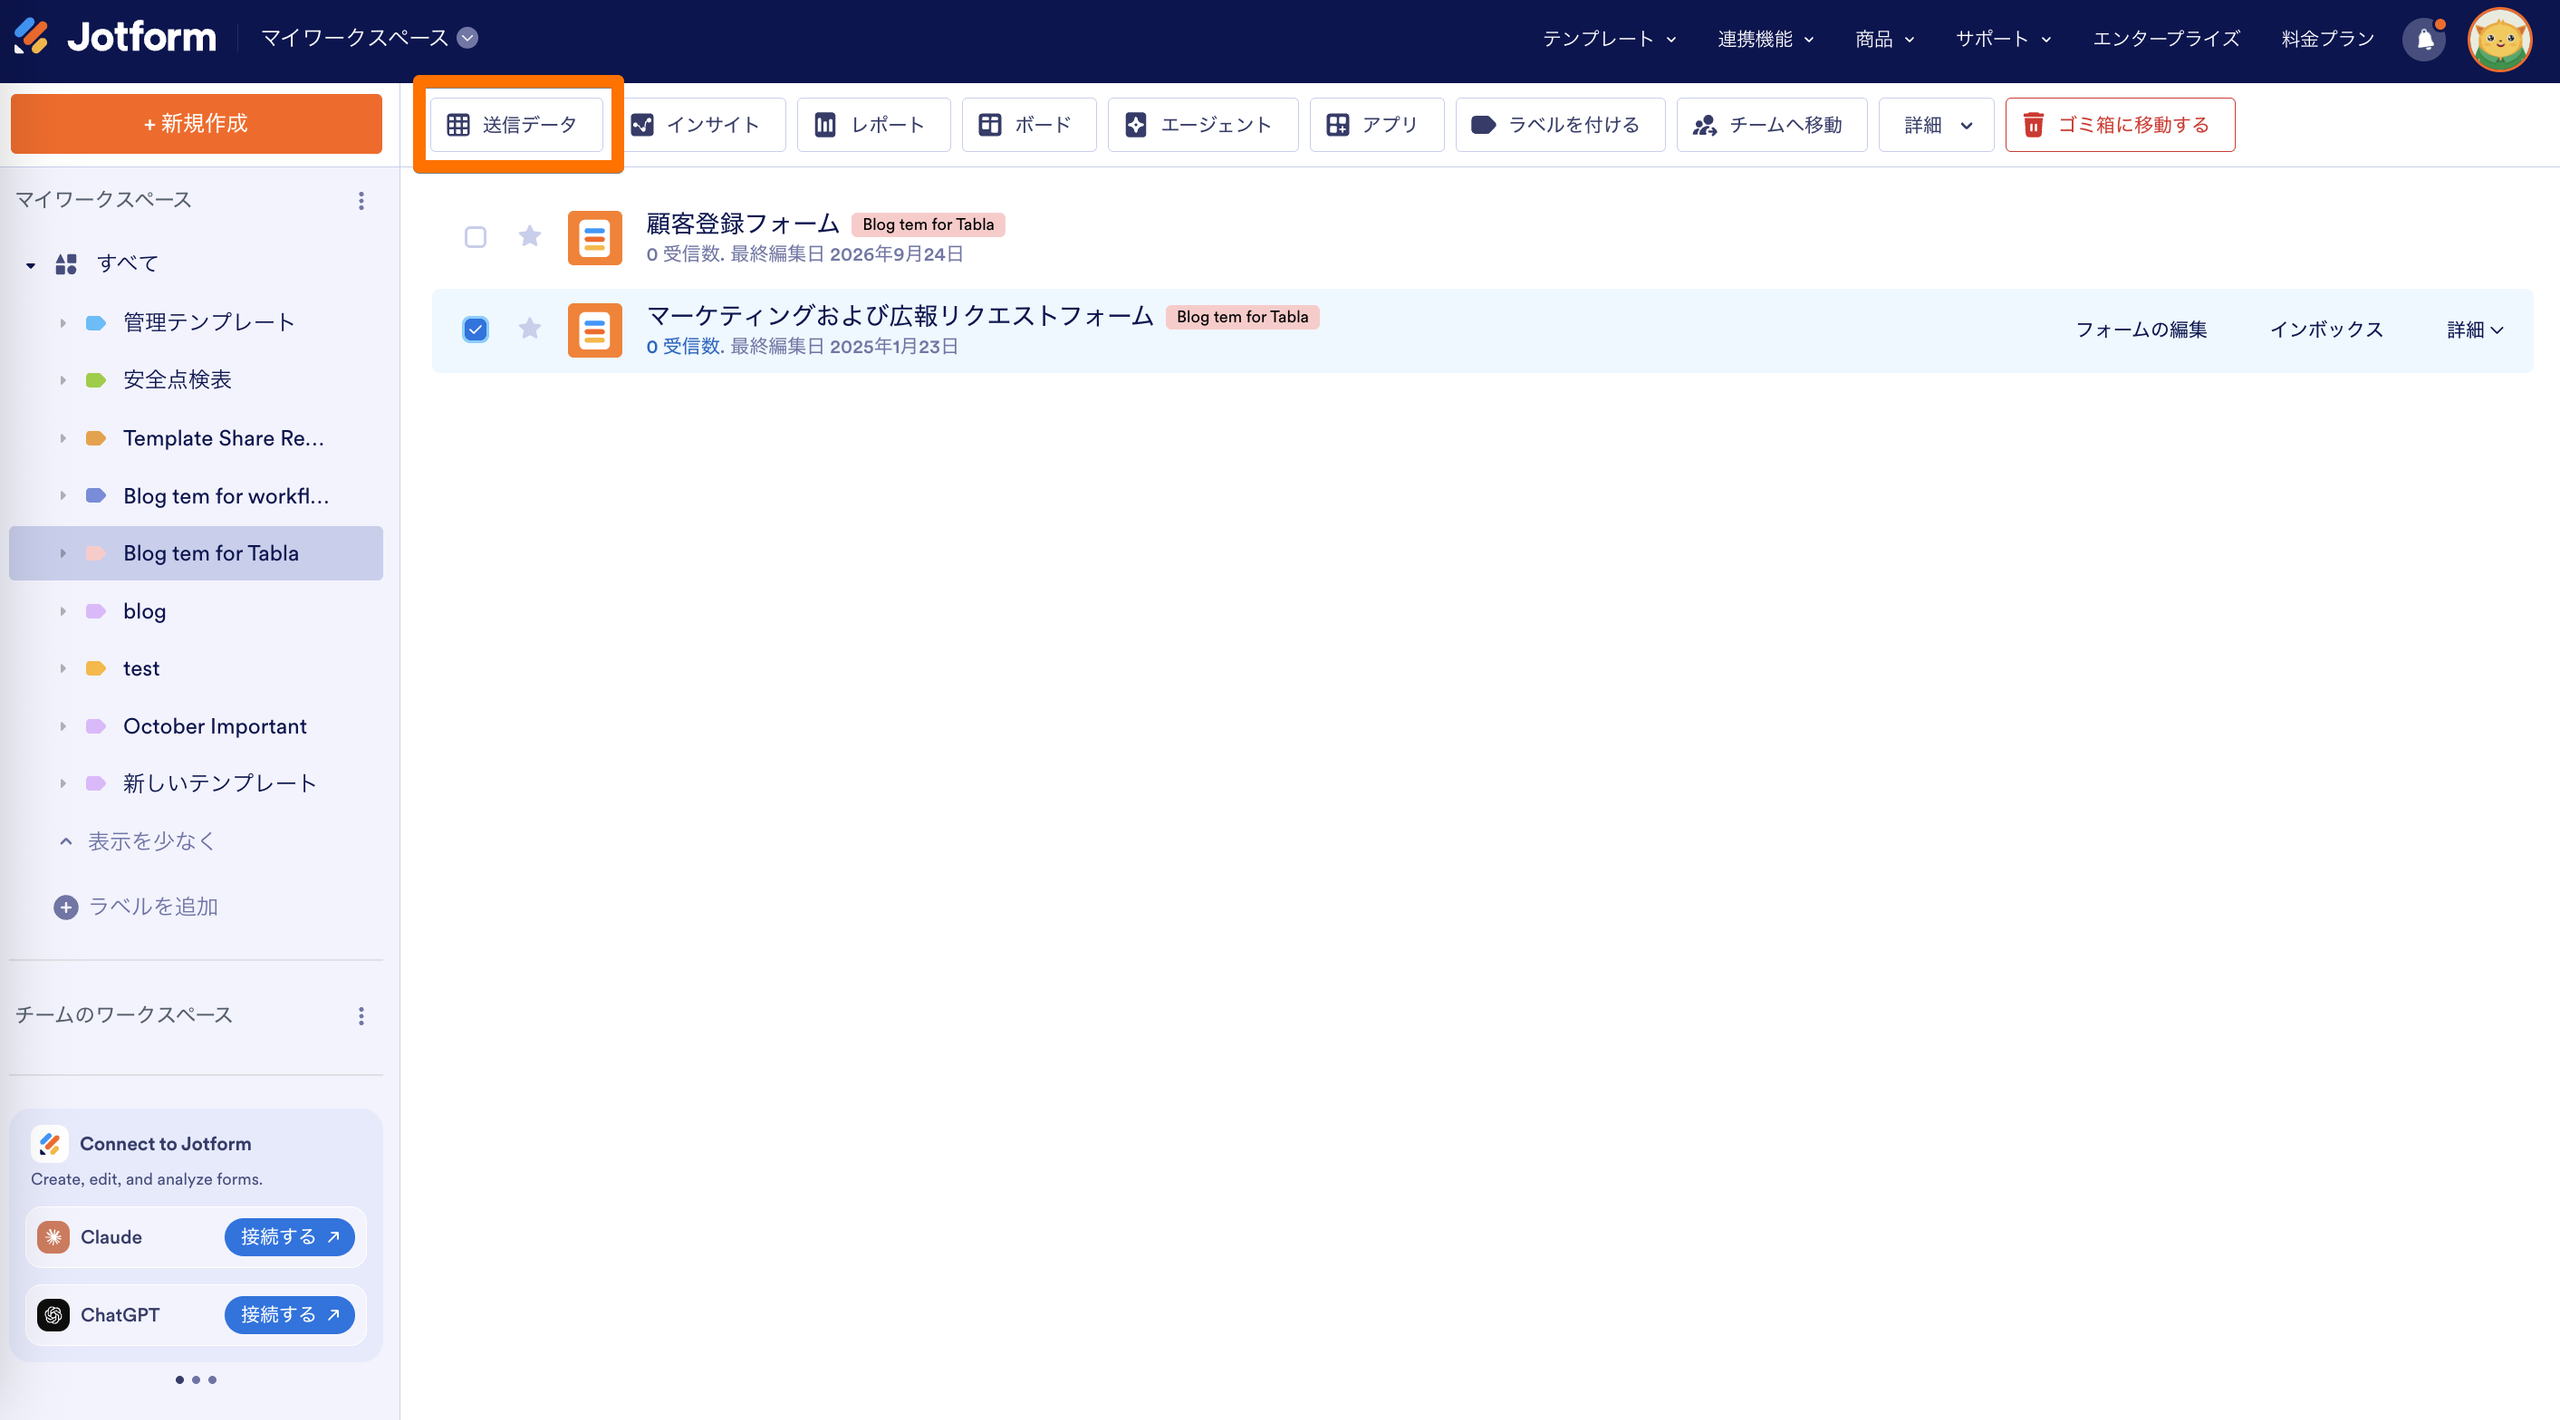Open 商品 header menu
This screenshot has height=1420, width=2560.
coord(1885,39)
